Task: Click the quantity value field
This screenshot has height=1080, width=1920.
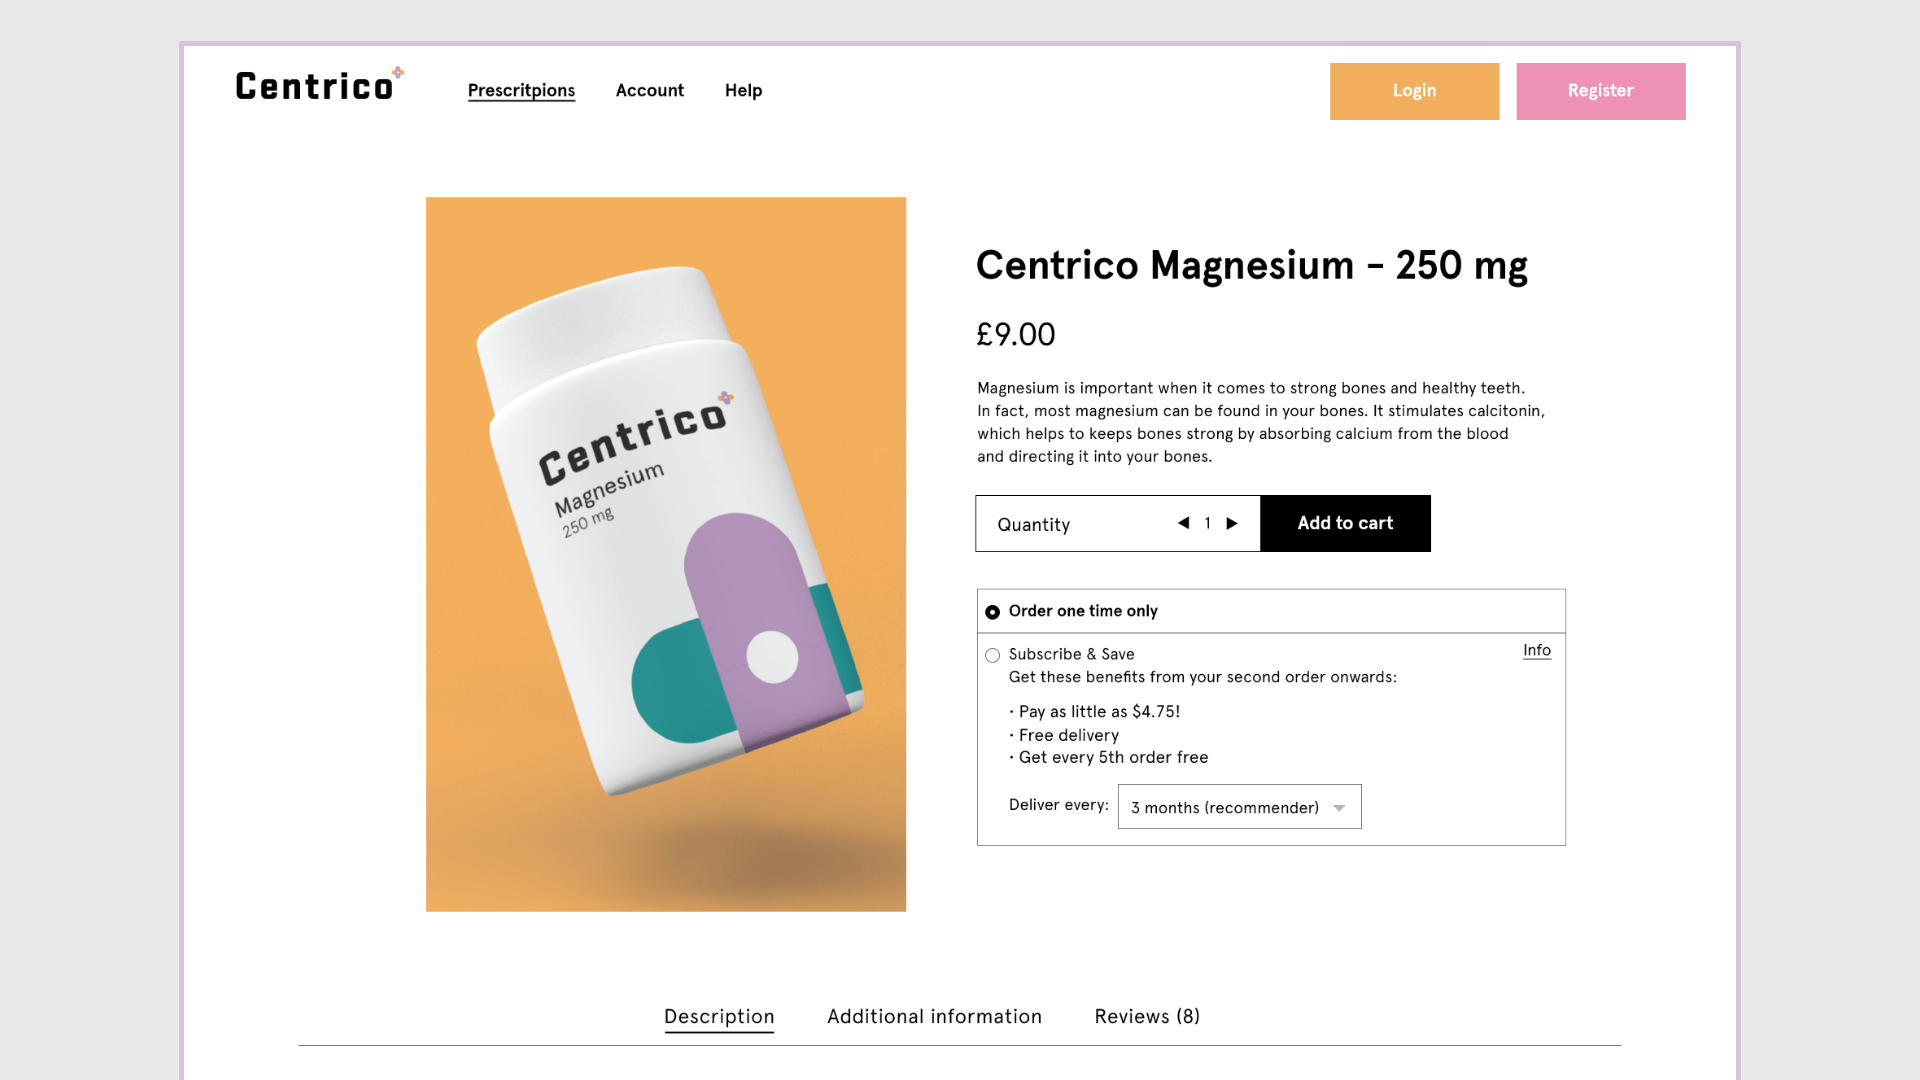Action: 1207,523
